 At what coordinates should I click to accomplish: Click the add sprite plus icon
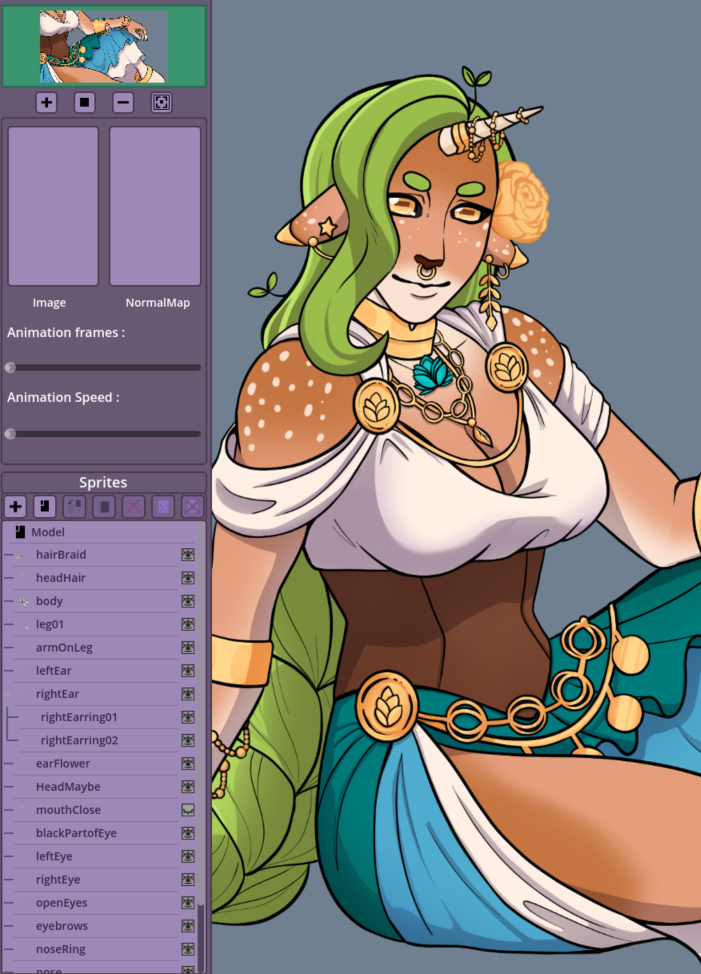[15, 507]
